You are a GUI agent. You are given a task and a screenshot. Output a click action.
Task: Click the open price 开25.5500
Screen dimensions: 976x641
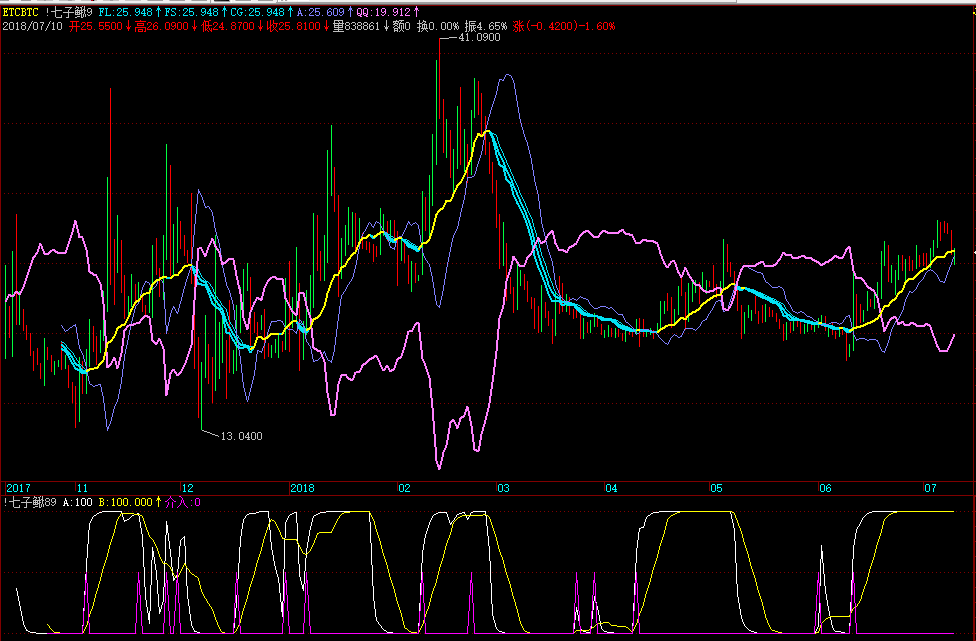(96, 26)
